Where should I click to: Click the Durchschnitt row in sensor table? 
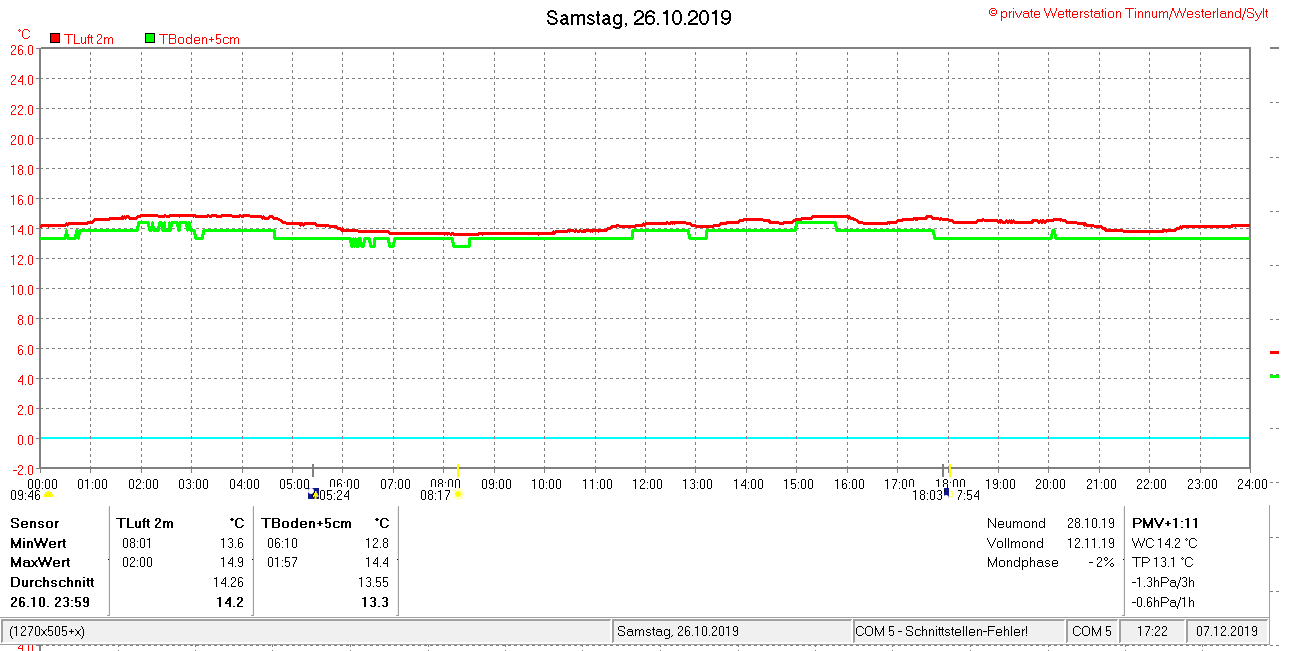tap(52, 582)
